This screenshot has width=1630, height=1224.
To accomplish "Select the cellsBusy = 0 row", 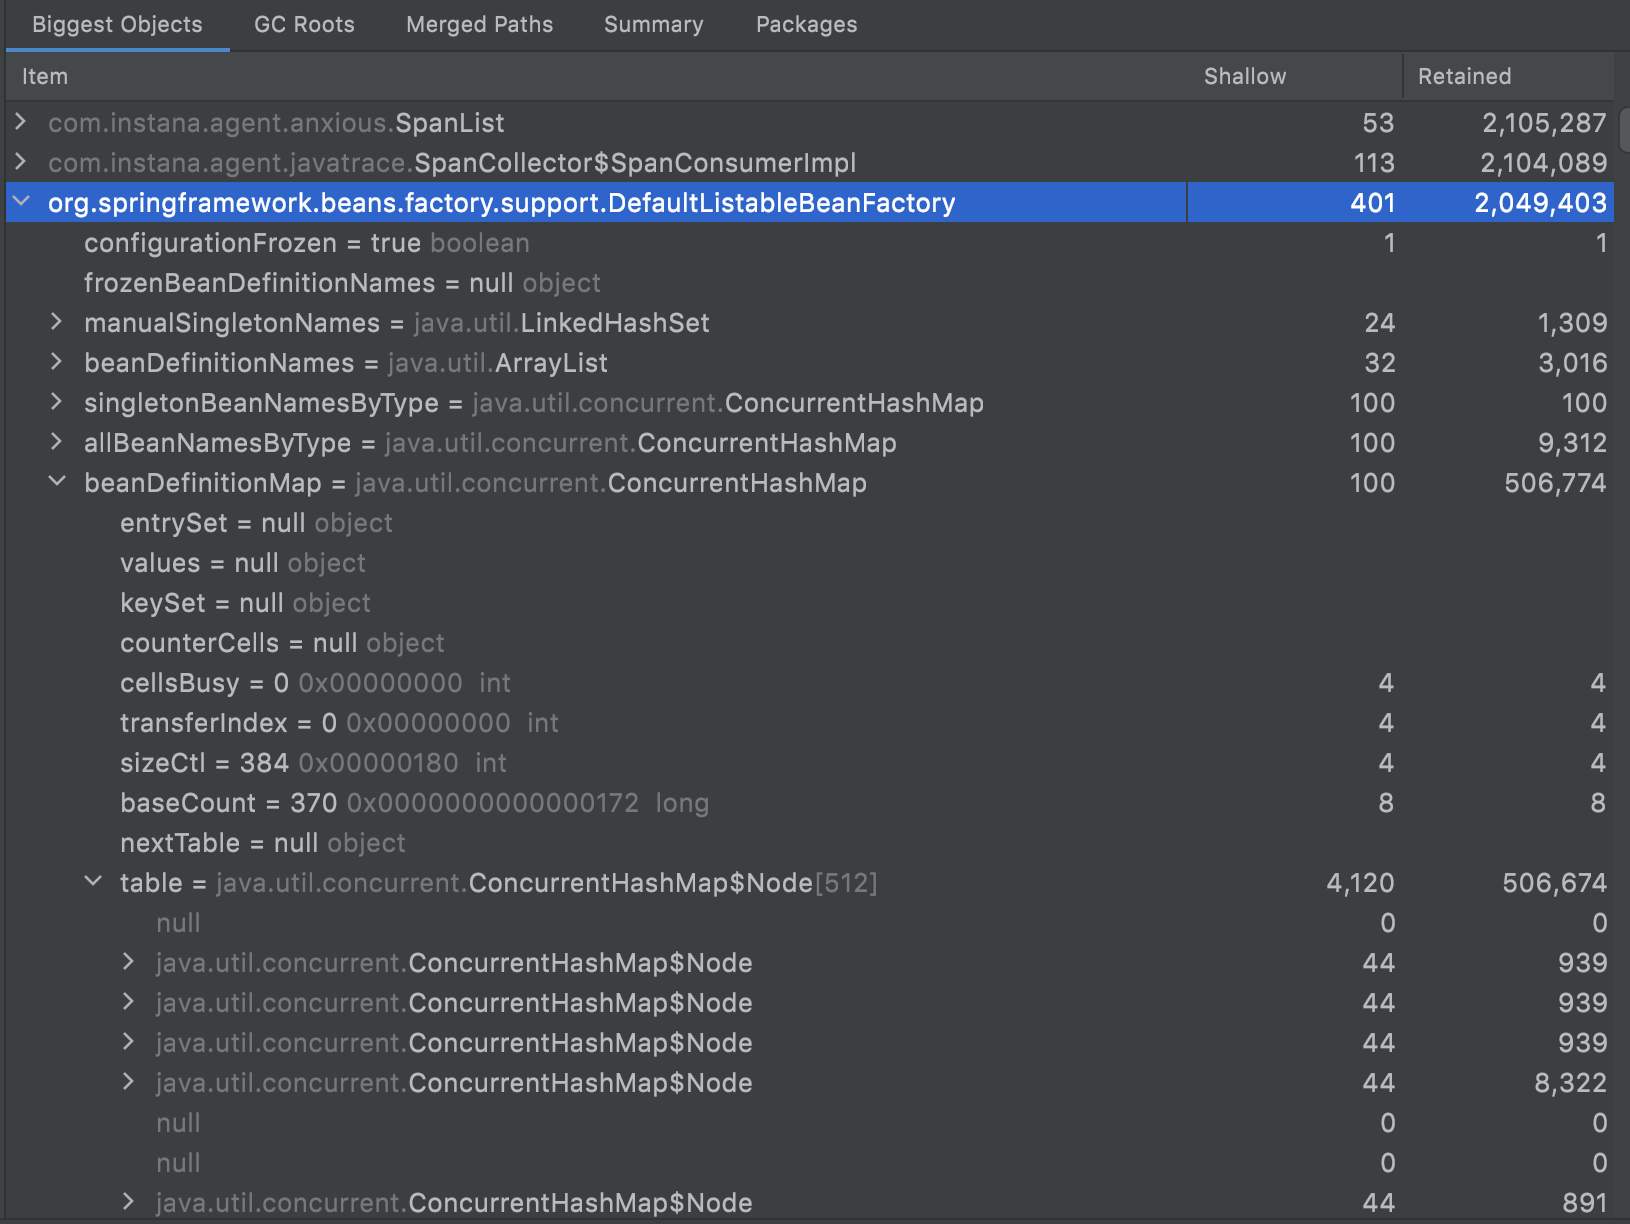I will pos(810,682).
